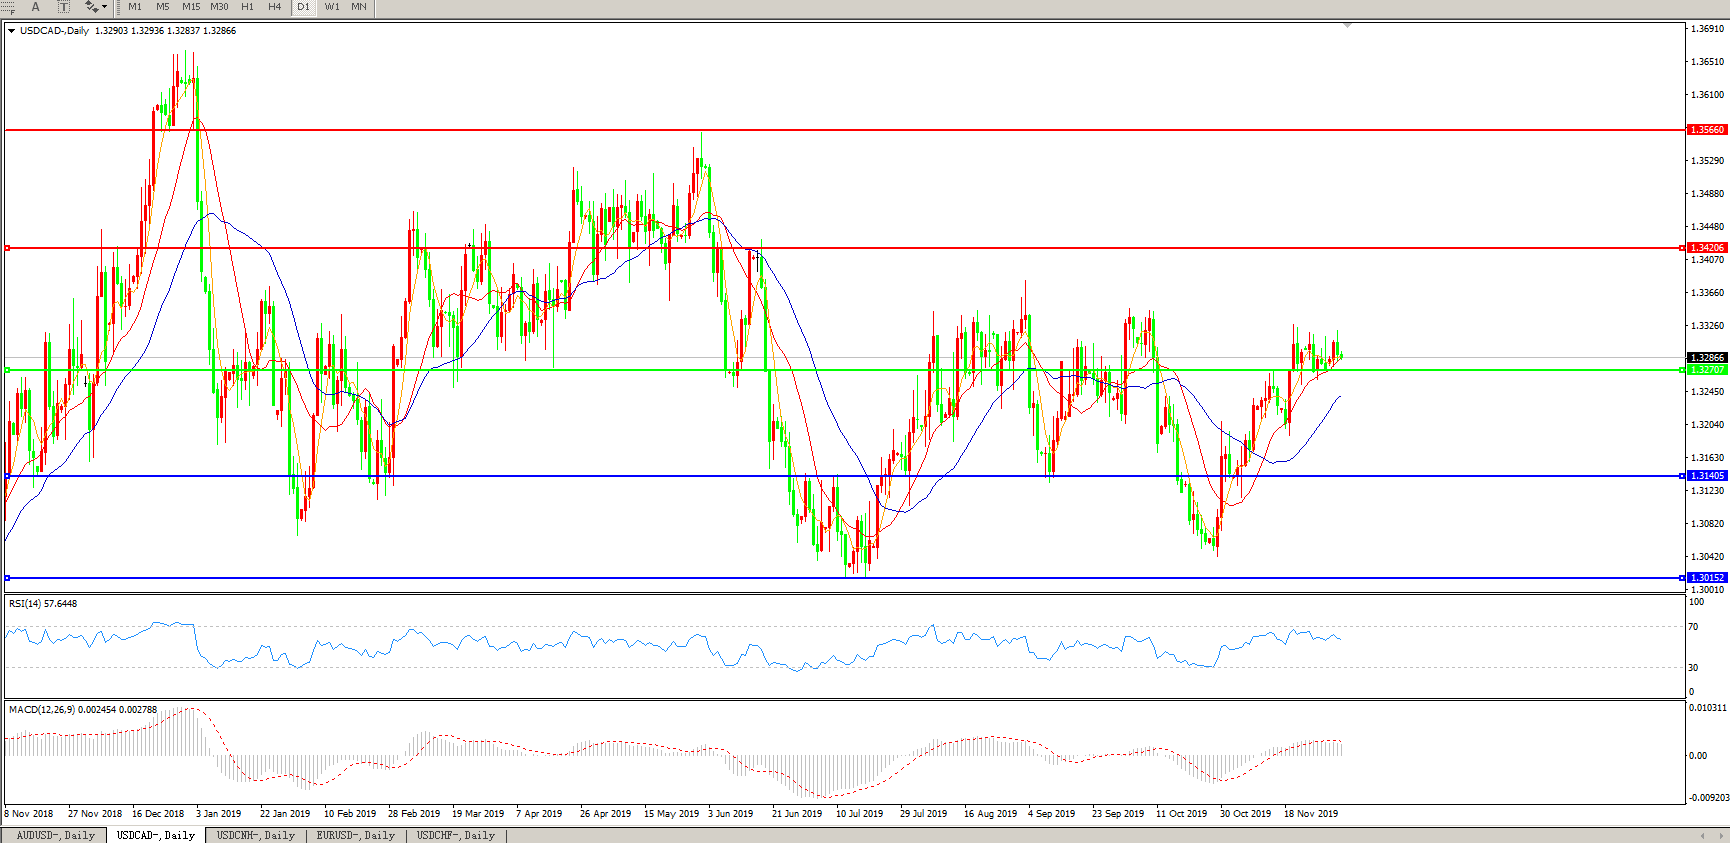
Task: Expand the USDCAD chart title dropdown triangle
Action: pyautogui.click(x=11, y=31)
